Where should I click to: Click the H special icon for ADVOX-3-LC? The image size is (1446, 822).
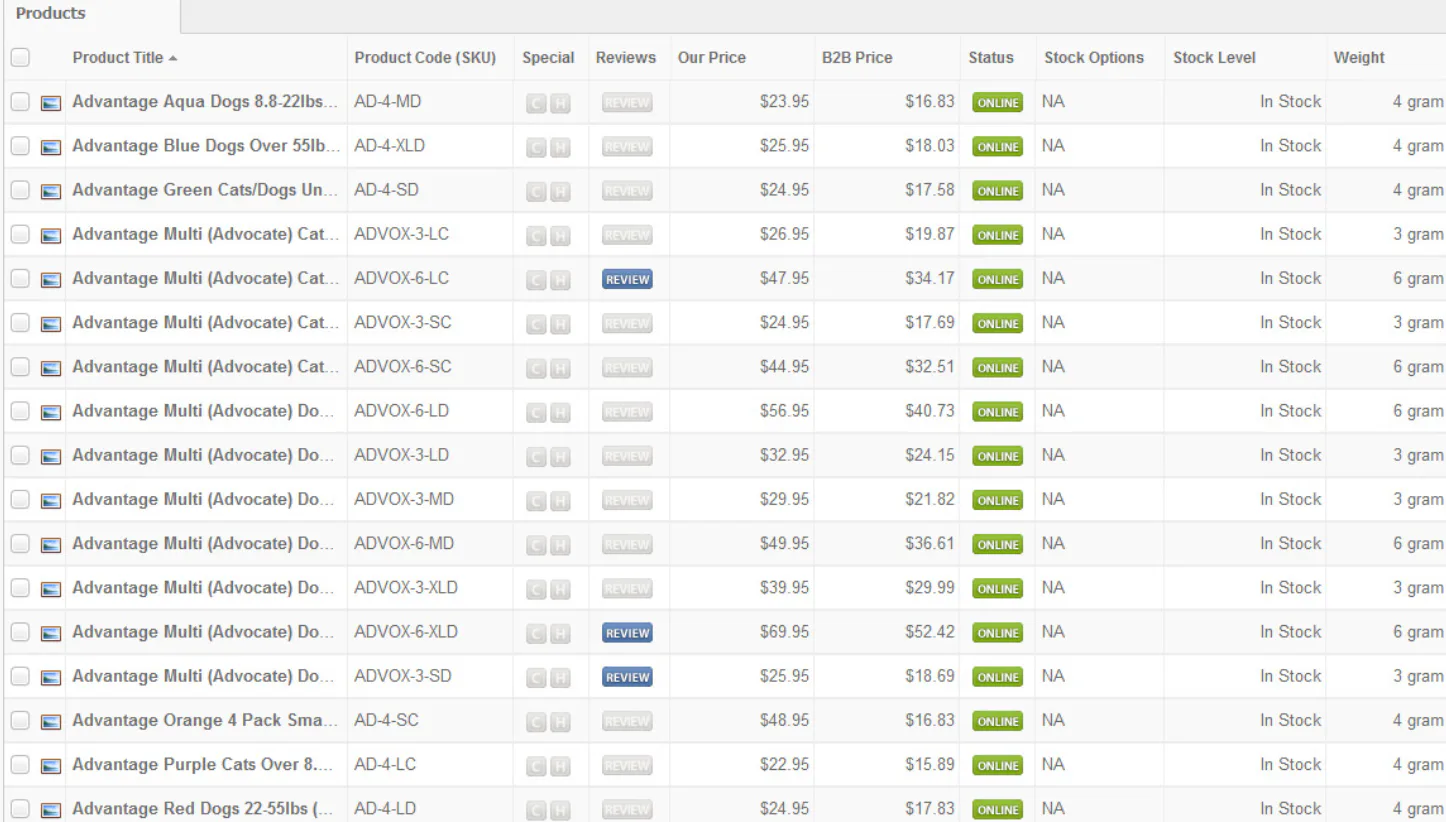pyautogui.click(x=560, y=235)
